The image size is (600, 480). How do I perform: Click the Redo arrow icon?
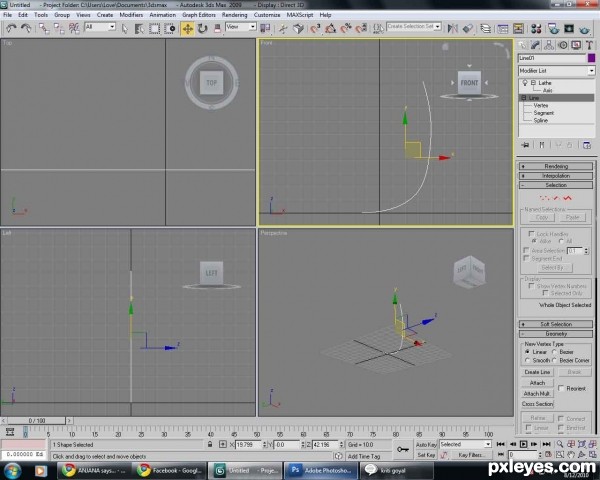26,28
